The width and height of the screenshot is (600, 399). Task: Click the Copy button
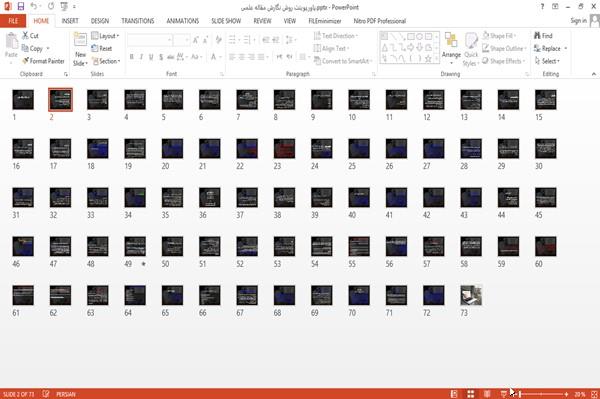point(35,49)
